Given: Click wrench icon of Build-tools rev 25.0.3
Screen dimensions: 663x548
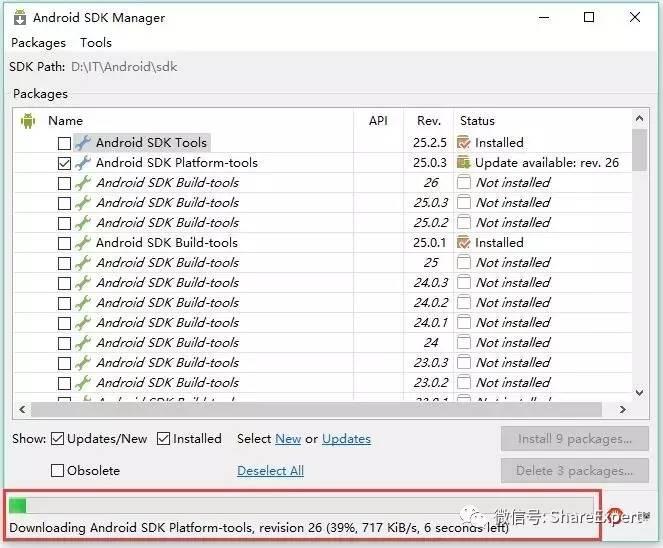Looking at the screenshot, I should [83, 203].
